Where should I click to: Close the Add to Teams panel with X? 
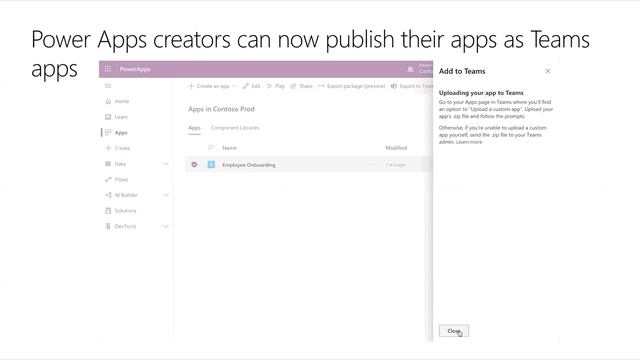548,71
